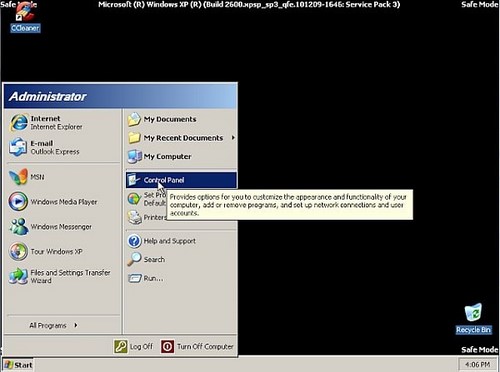Click the red Turn Off Computer icon

(x=167, y=347)
